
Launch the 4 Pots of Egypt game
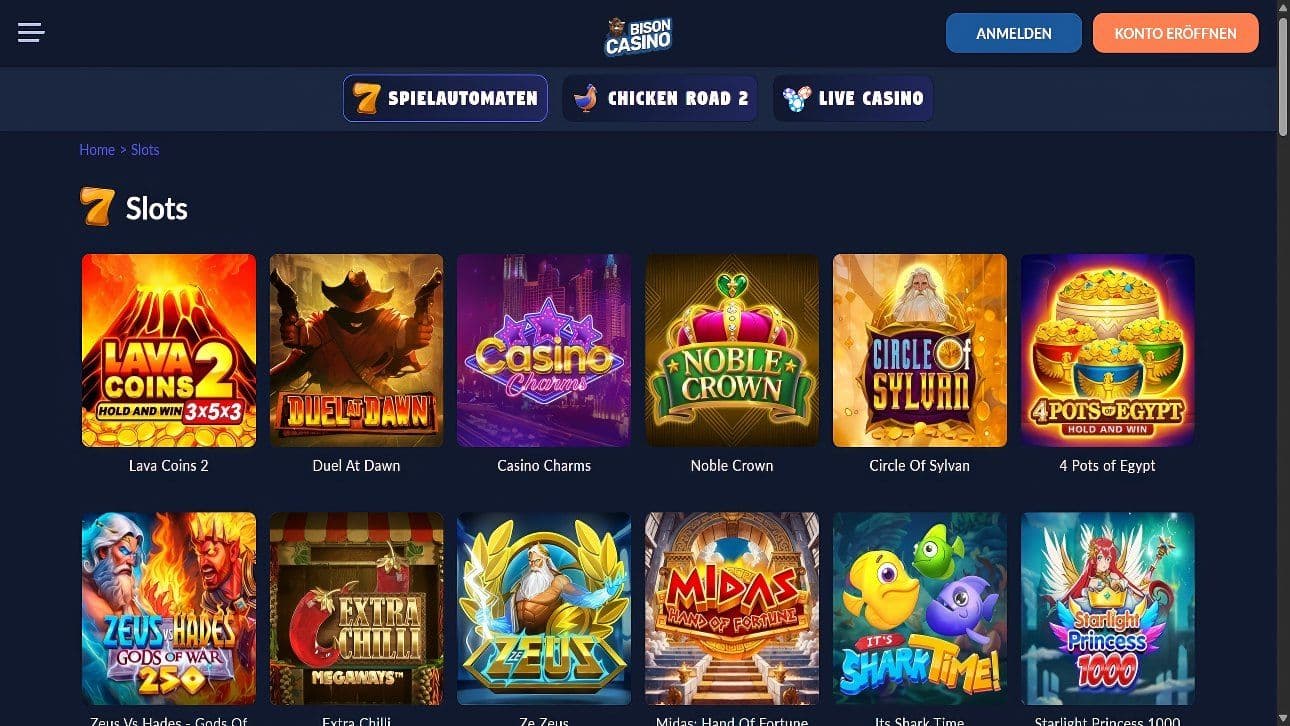coord(1108,350)
